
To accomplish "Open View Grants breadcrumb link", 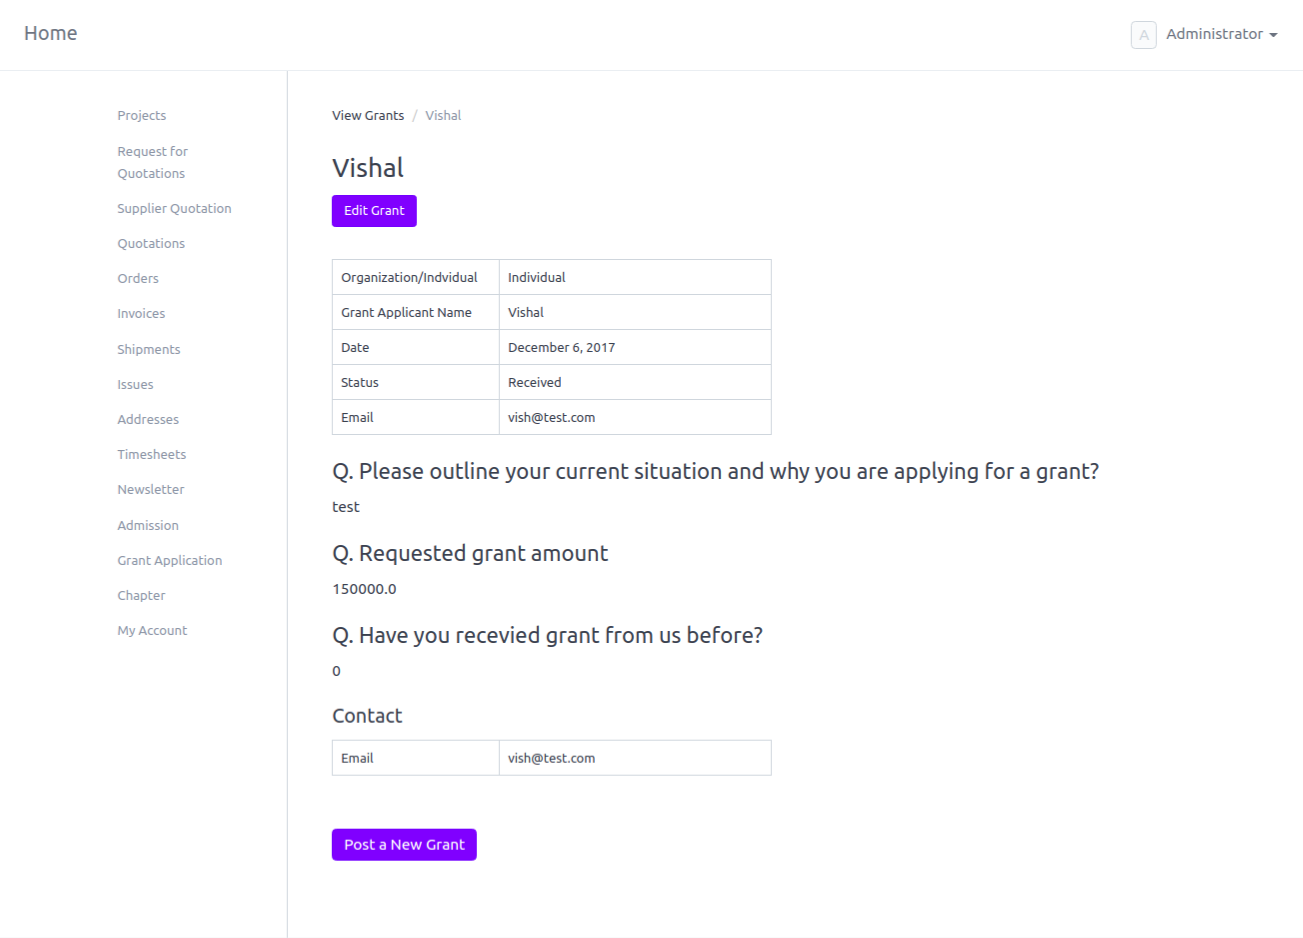I will 368,116.
